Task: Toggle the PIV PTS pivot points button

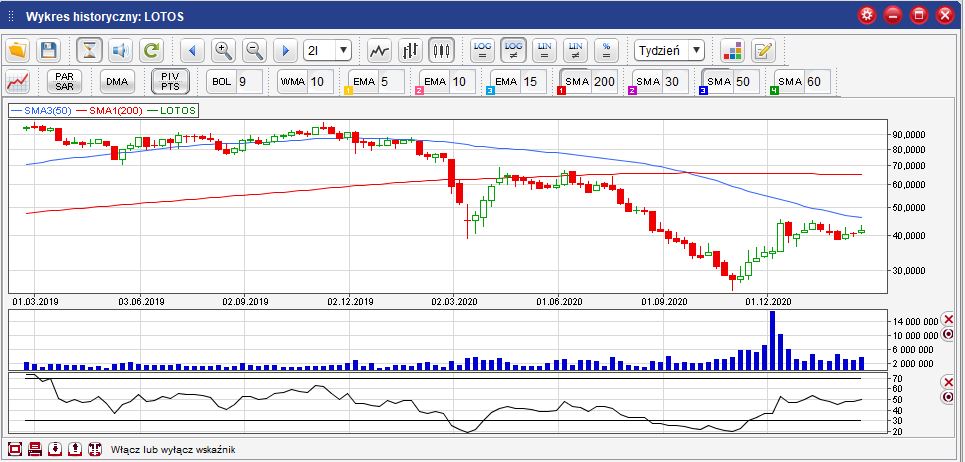Action: pyautogui.click(x=170, y=82)
